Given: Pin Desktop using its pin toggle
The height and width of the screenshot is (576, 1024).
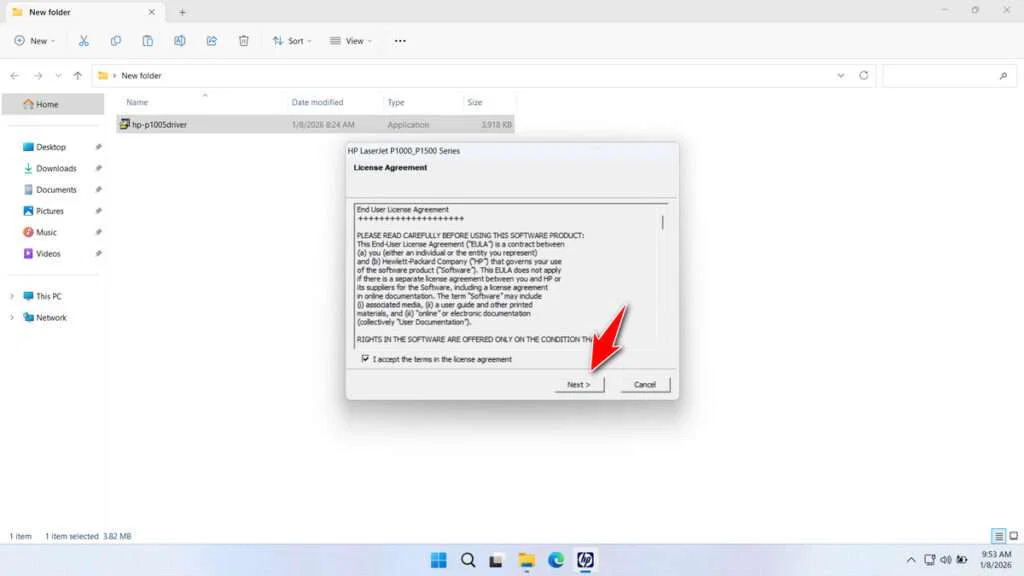Looking at the screenshot, I should click(97, 147).
